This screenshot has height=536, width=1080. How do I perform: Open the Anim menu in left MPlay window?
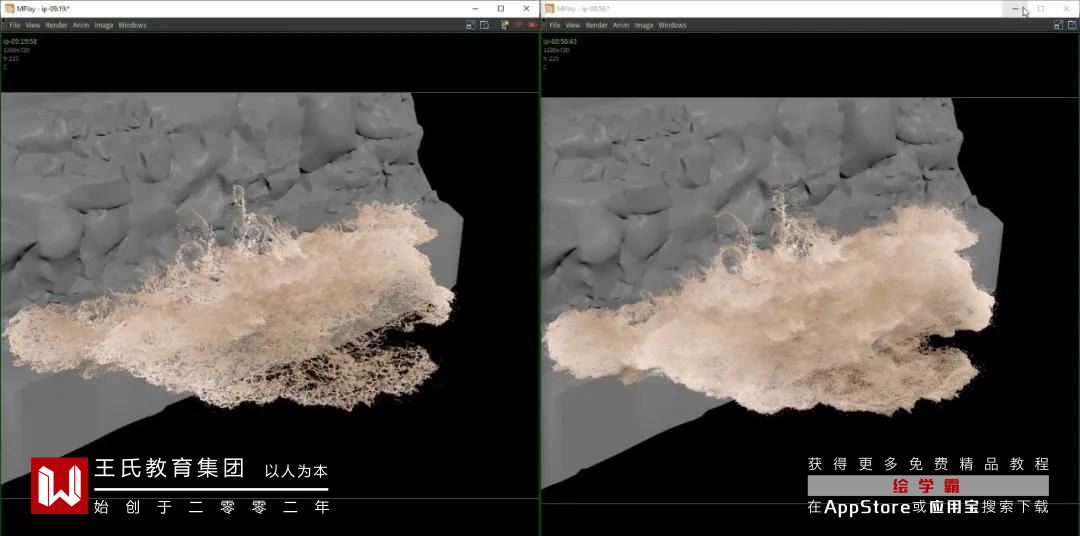(81, 25)
